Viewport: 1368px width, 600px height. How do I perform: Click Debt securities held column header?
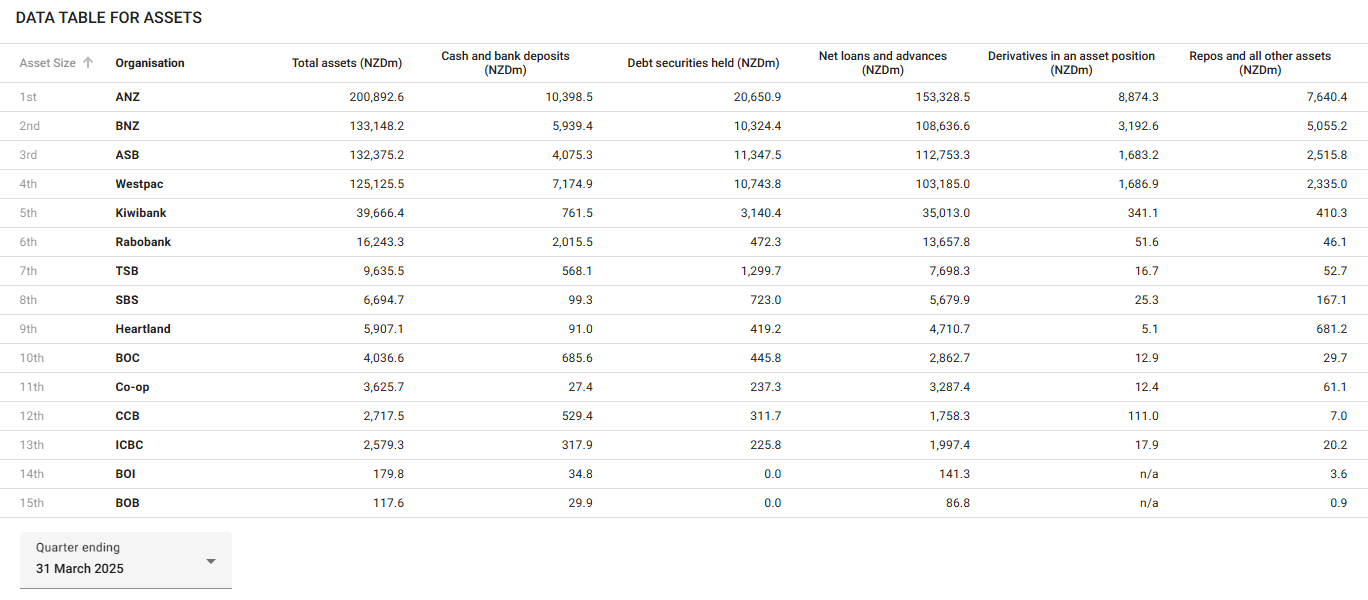pos(703,63)
